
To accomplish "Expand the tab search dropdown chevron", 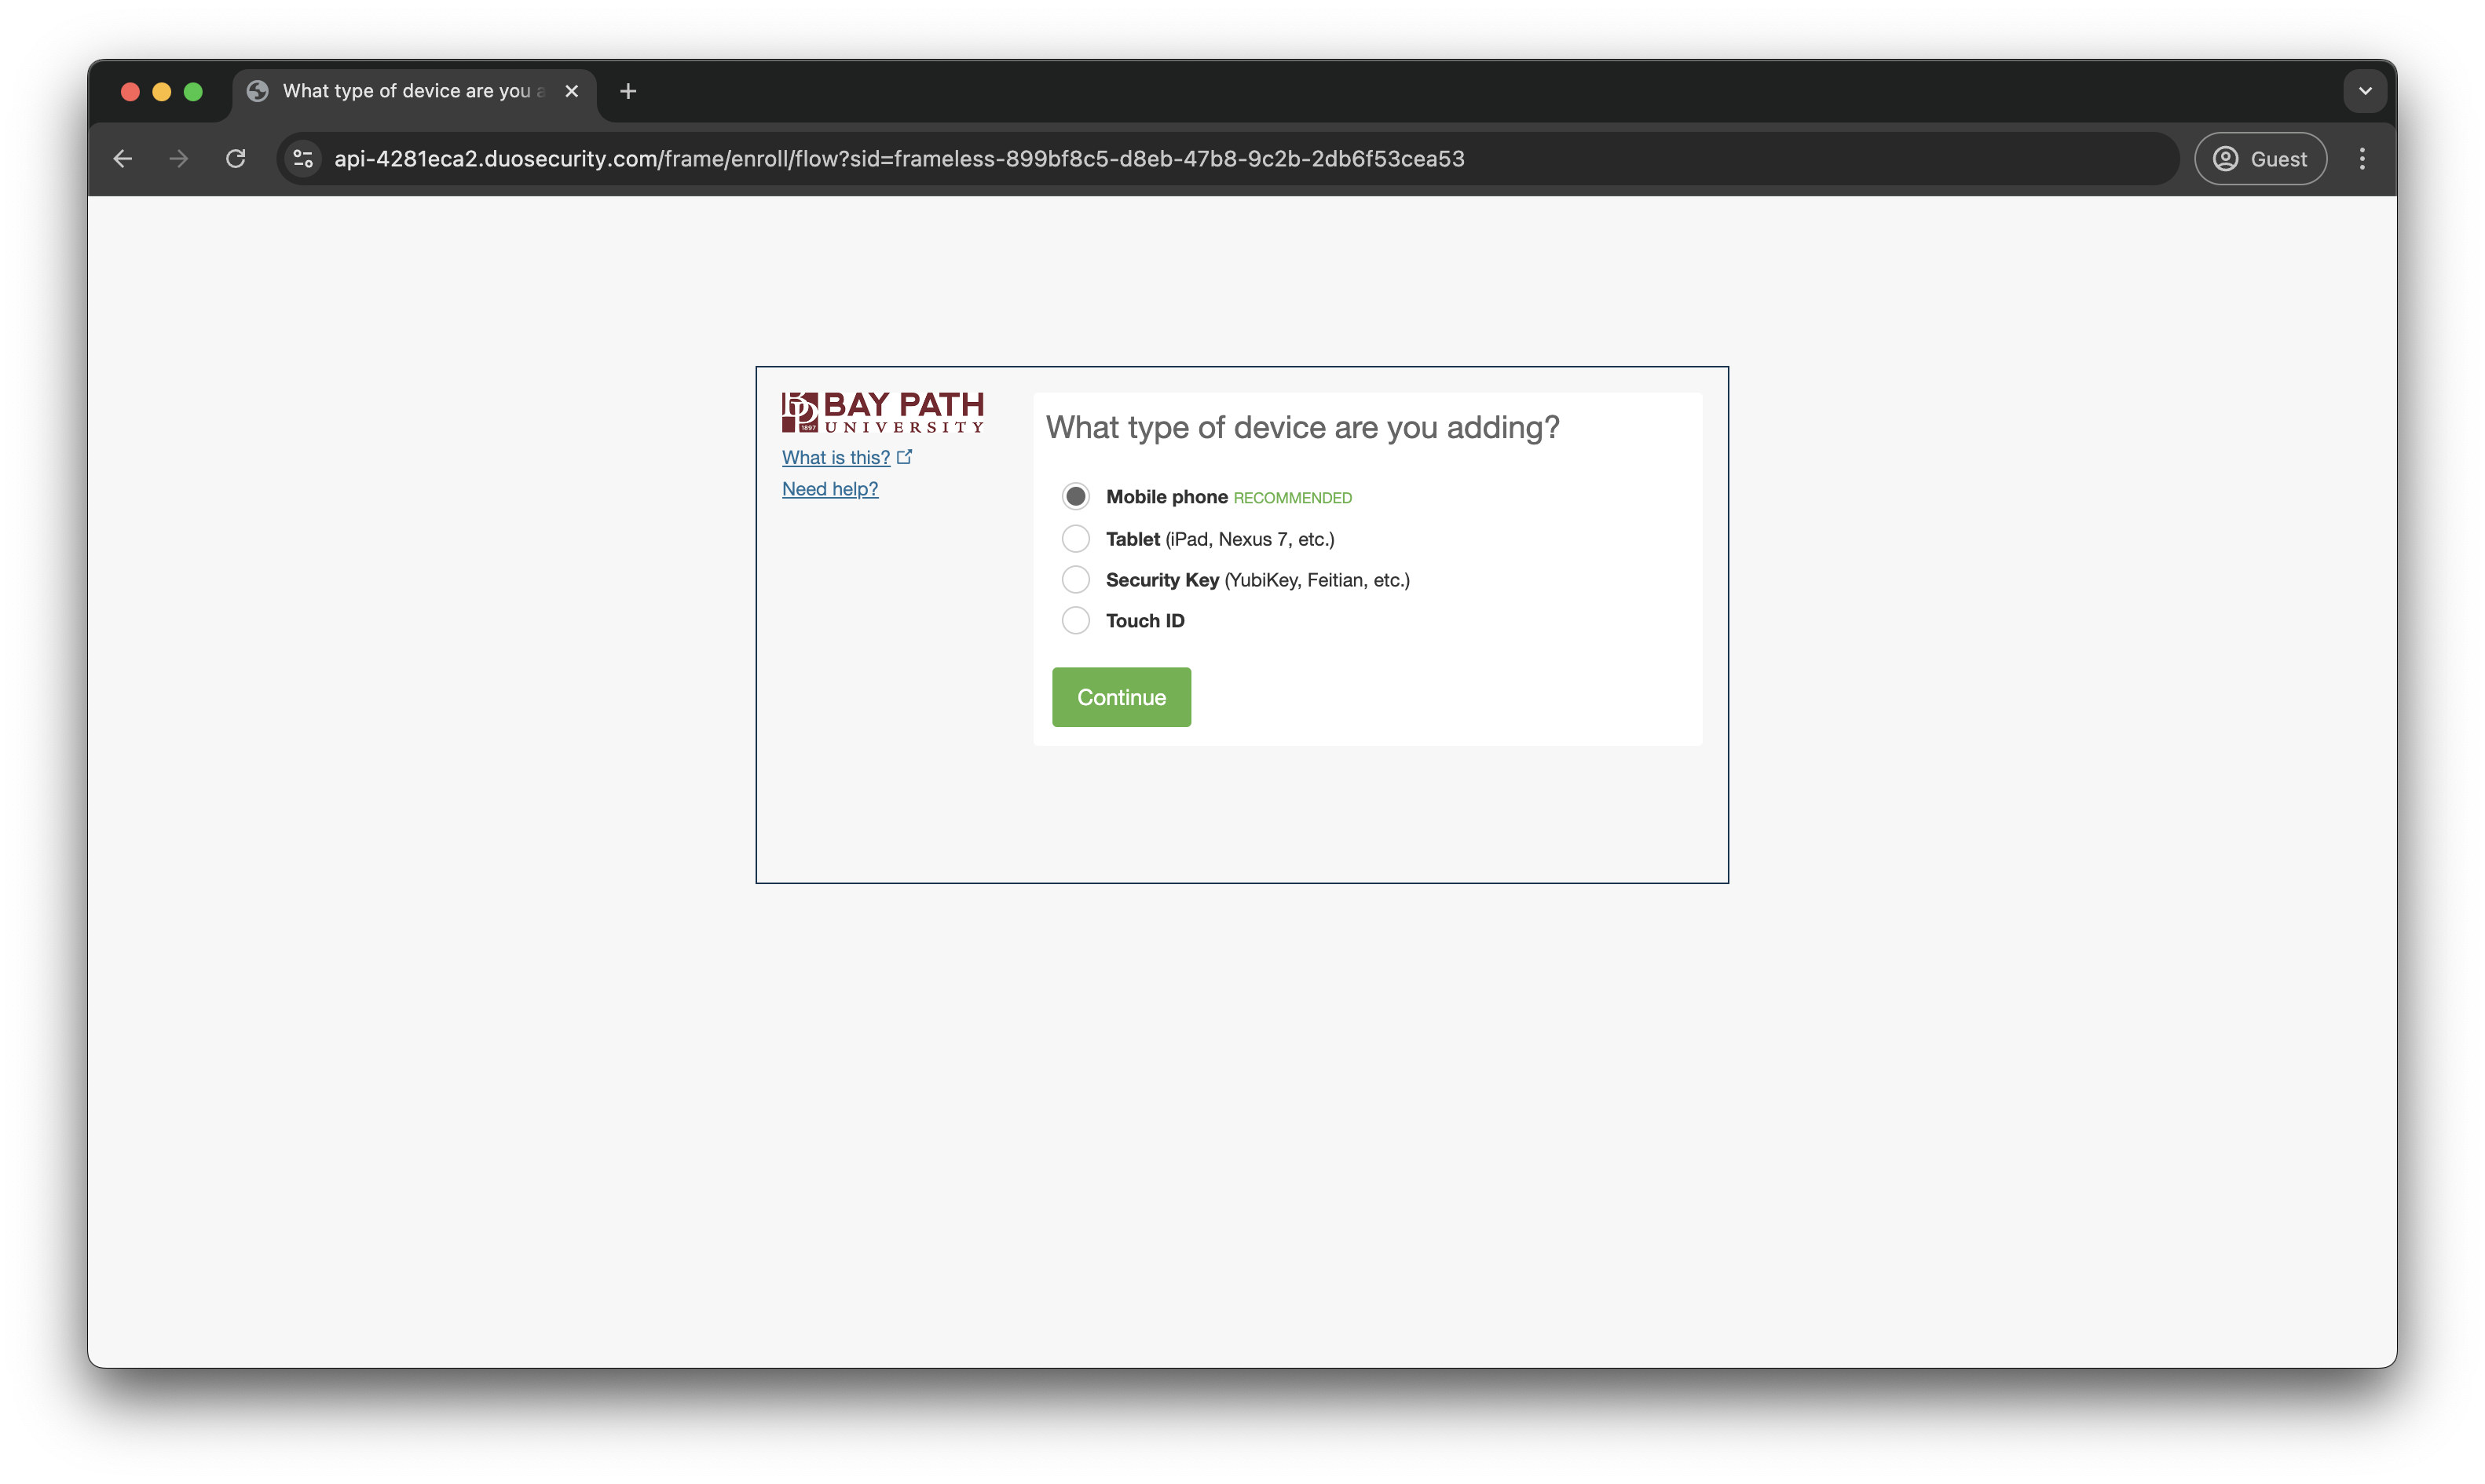I will [x=2365, y=91].
